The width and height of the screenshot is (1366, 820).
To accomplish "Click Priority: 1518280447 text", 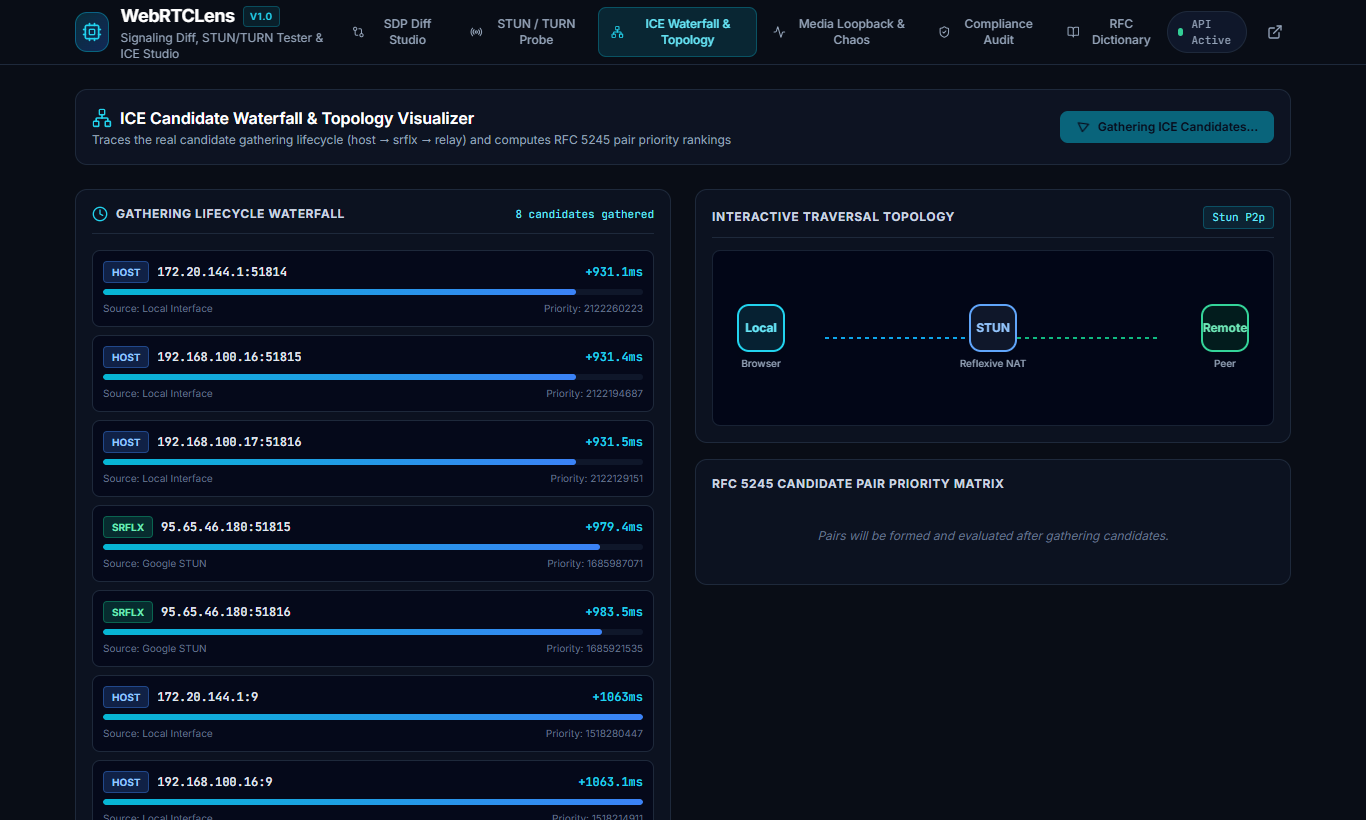I will coord(594,734).
